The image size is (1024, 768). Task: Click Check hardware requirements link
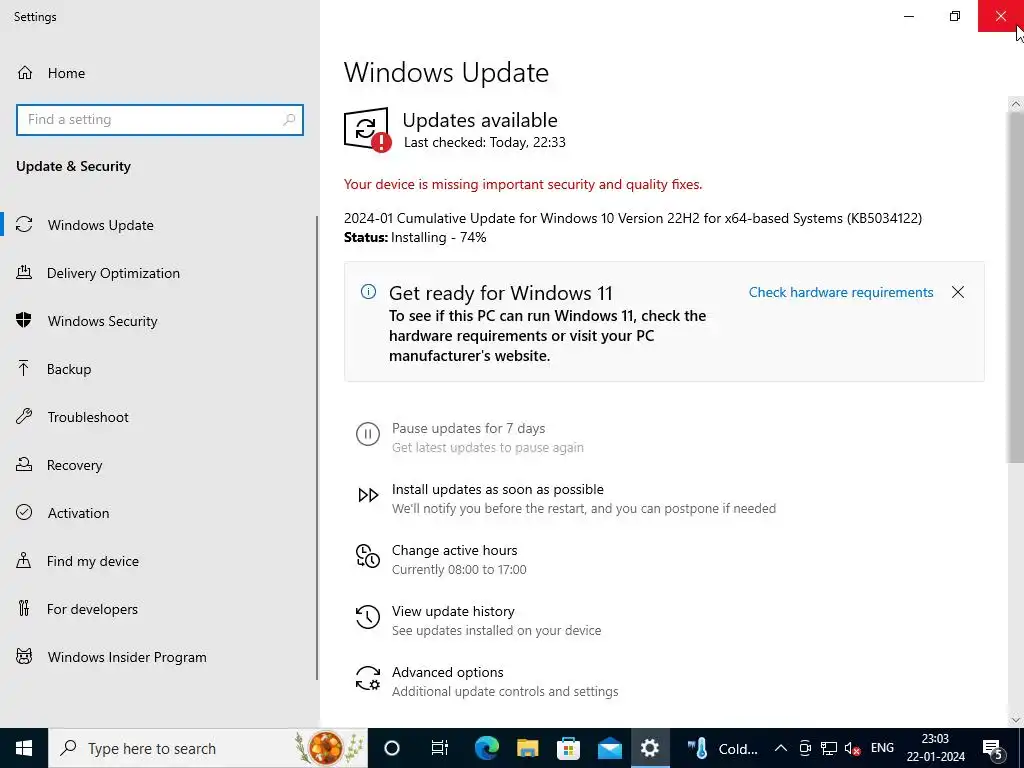(840, 292)
